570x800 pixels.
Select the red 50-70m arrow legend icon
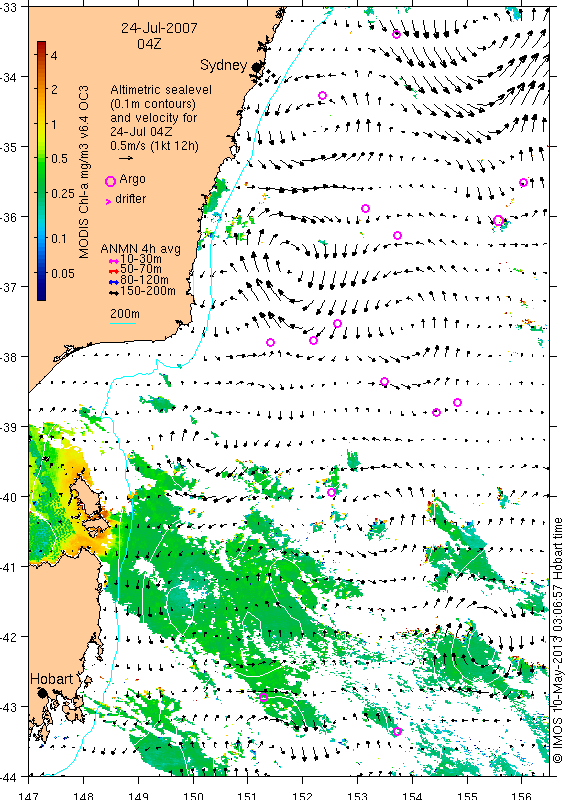click(x=114, y=271)
